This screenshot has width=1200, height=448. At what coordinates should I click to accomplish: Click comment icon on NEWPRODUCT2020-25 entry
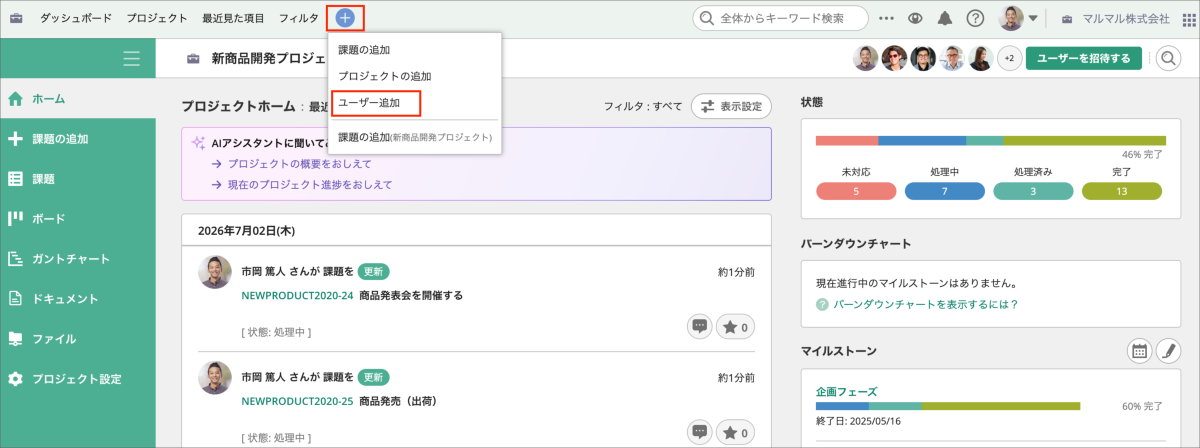tap(700, 432)
